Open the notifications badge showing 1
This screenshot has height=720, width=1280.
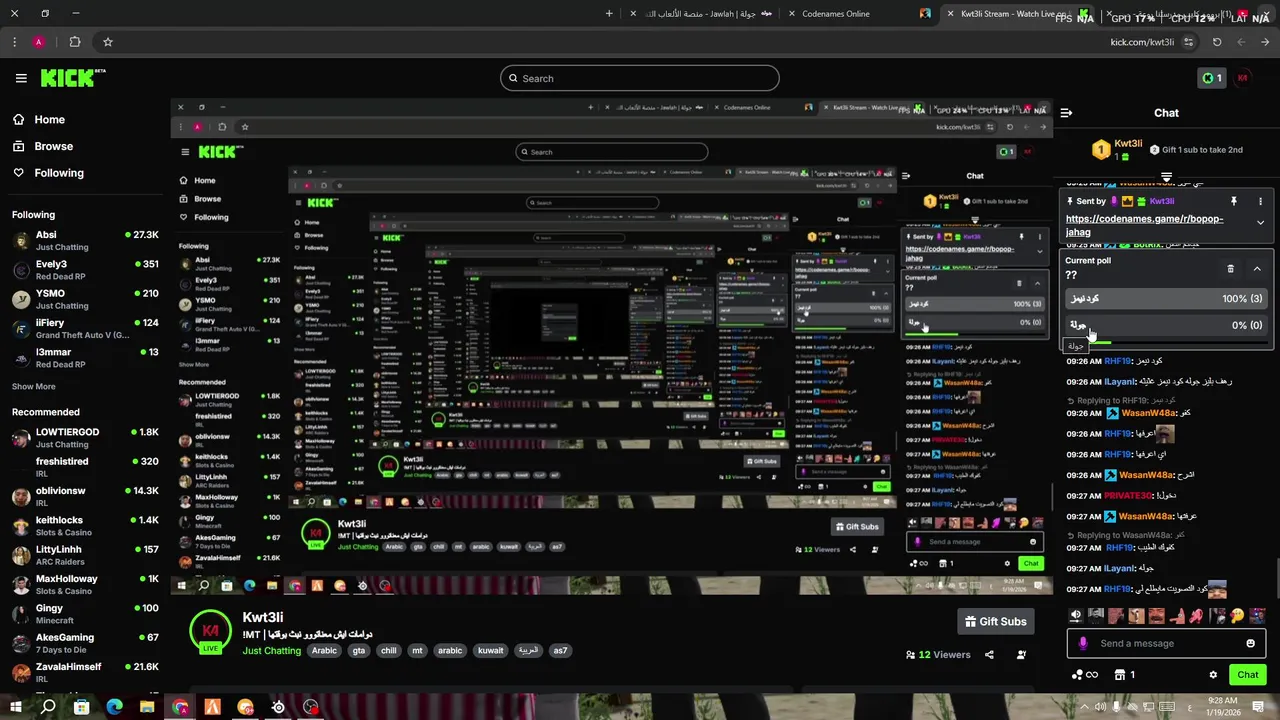coord(1212,78)
